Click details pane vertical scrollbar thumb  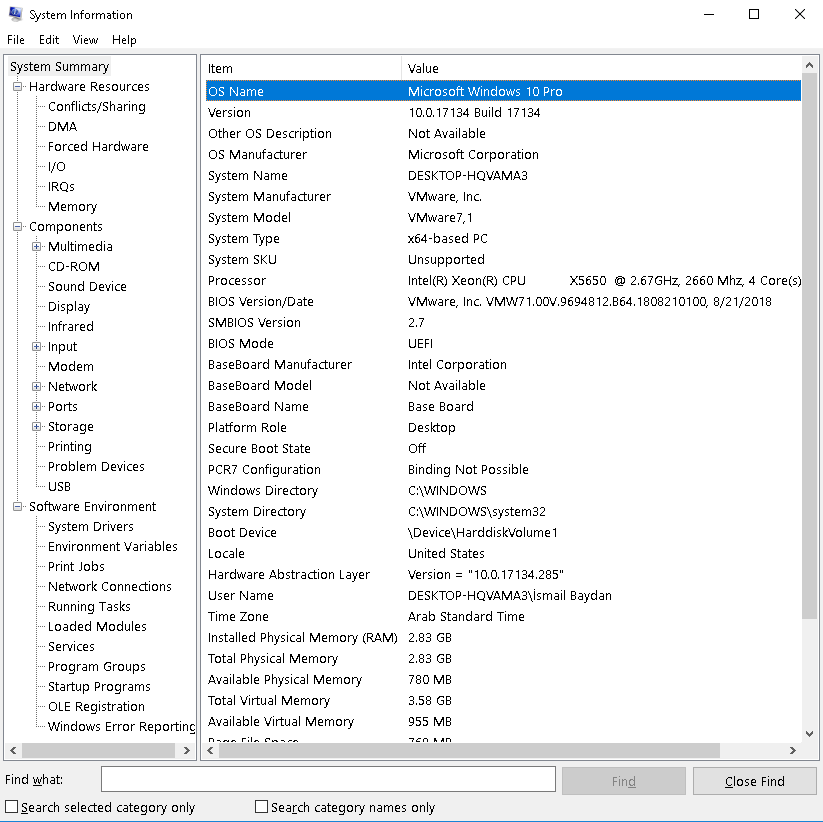(x=809, y=346)
